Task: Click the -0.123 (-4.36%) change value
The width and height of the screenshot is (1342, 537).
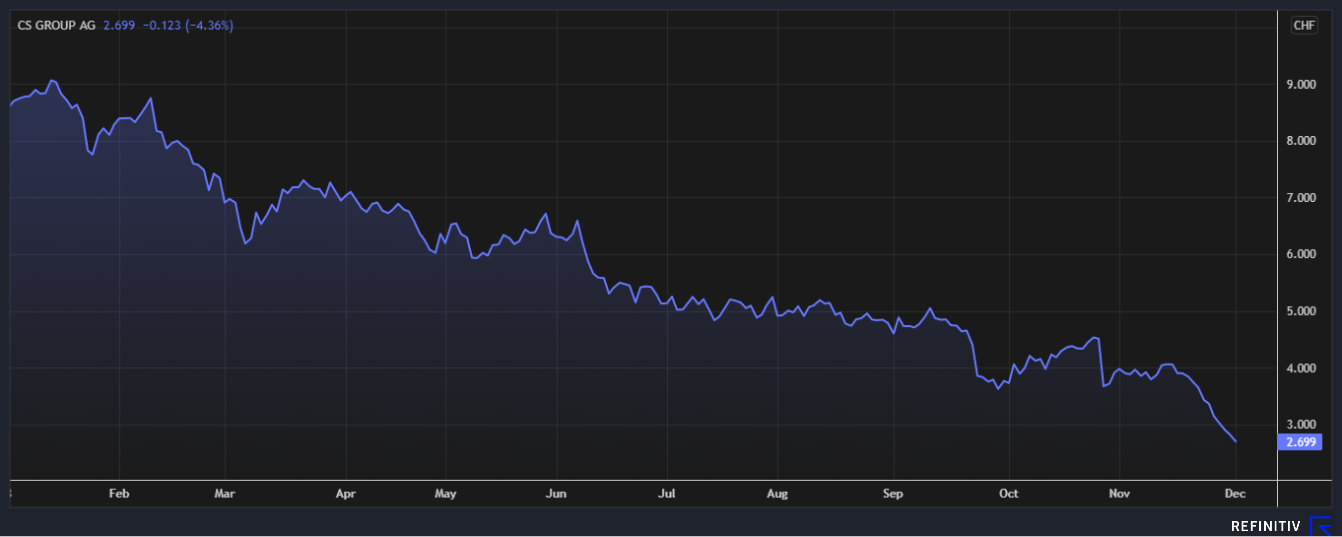Action: 187,25
